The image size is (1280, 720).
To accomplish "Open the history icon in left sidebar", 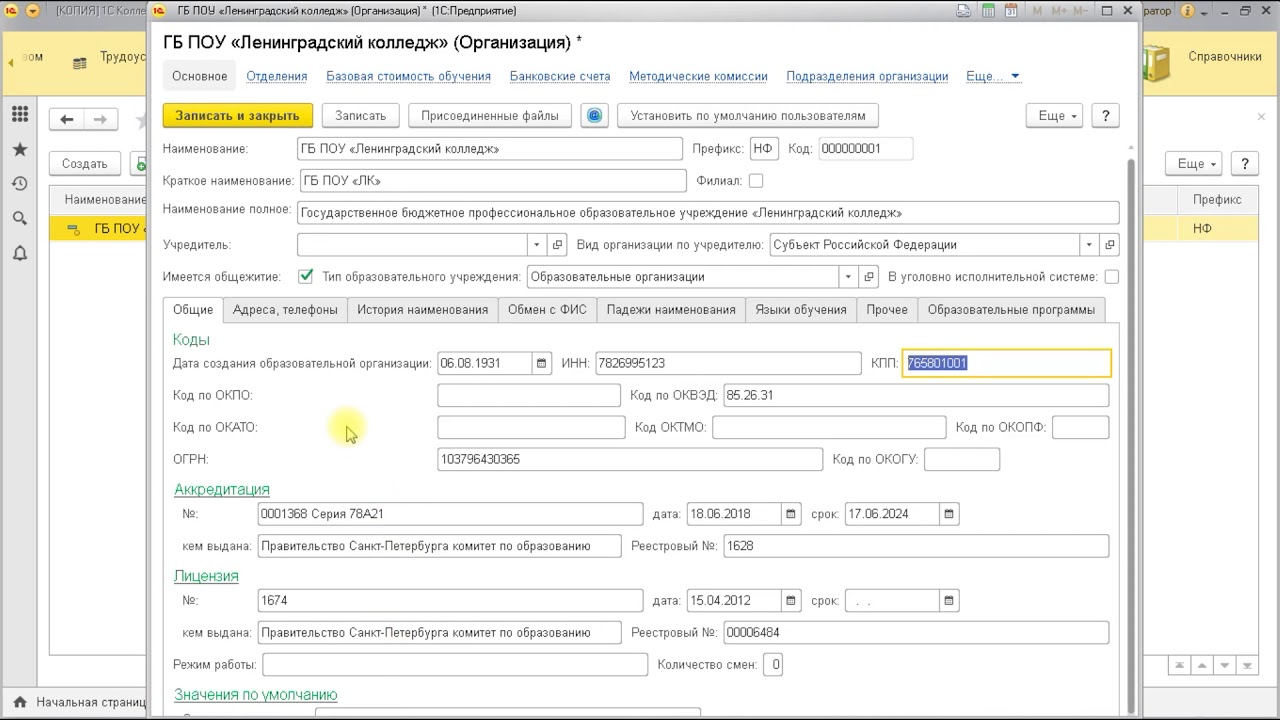I will pos(20,184).
